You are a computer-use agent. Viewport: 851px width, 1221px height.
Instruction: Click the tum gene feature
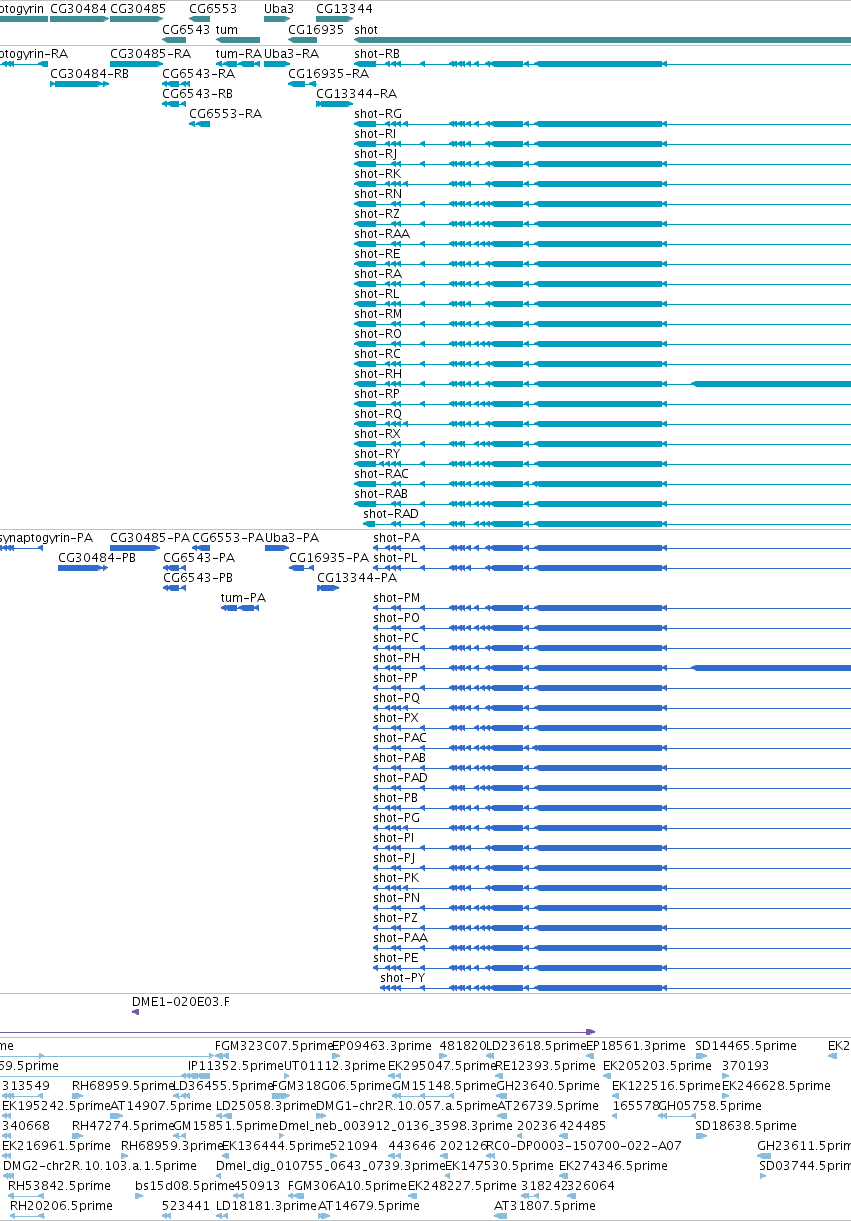(x=238, y=41)
